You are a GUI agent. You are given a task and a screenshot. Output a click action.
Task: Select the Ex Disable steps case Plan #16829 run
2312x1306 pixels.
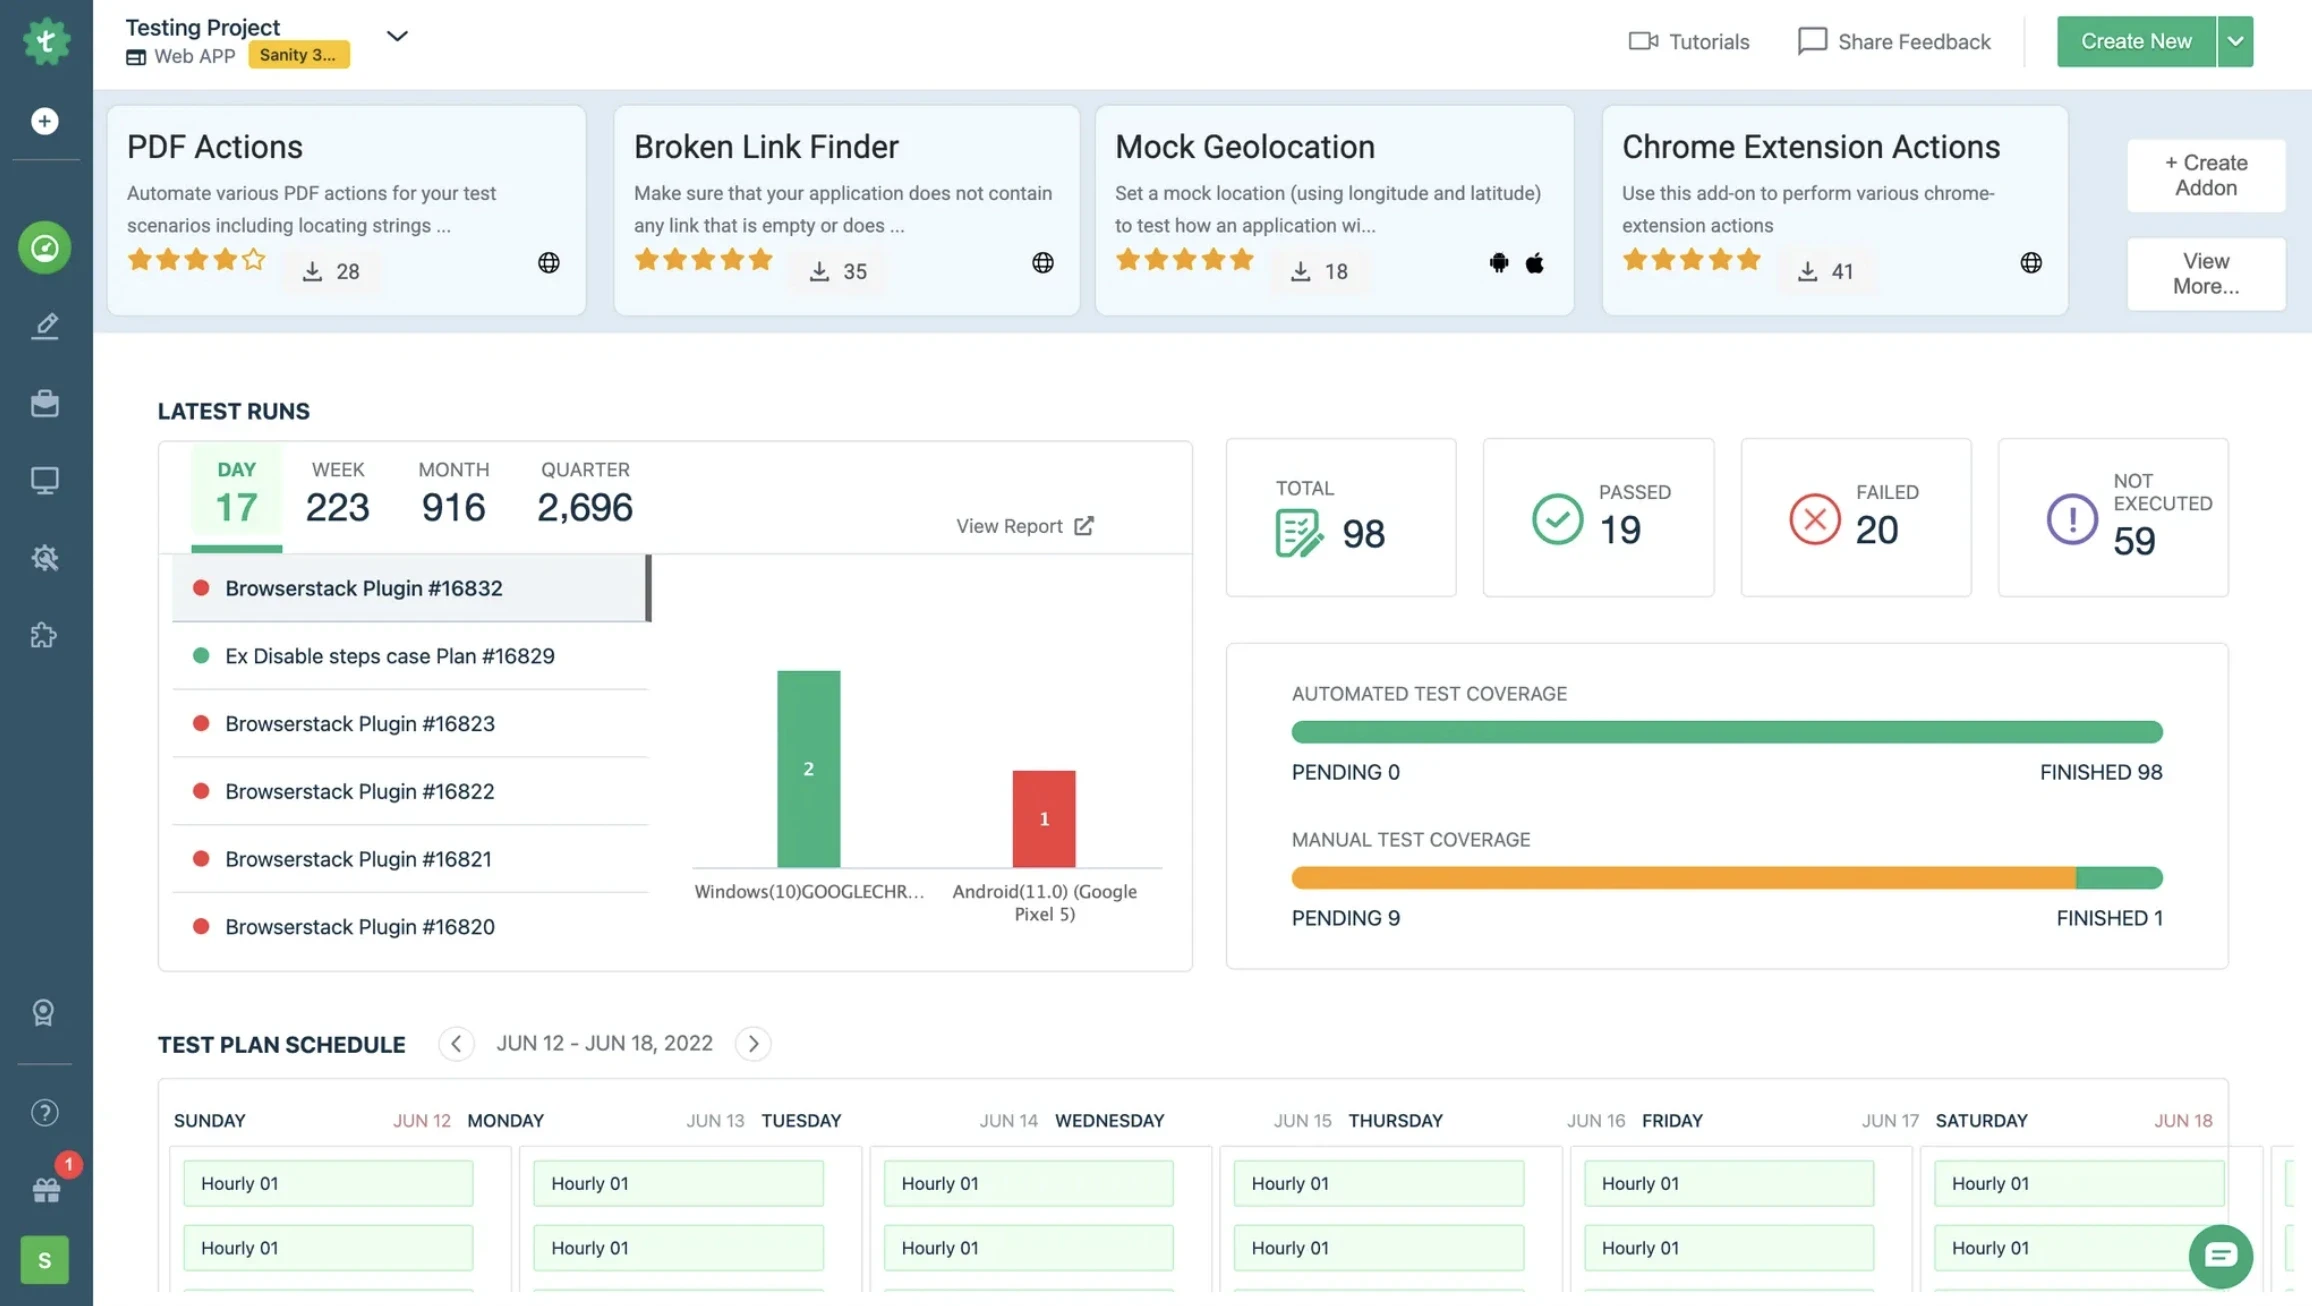pos(389,656)
